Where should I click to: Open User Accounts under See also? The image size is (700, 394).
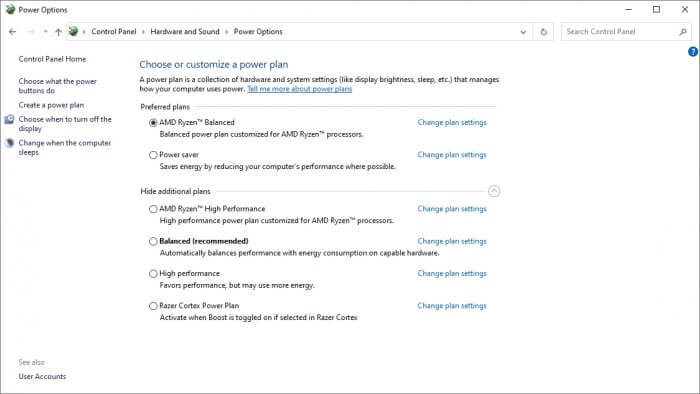coord(42,377)
